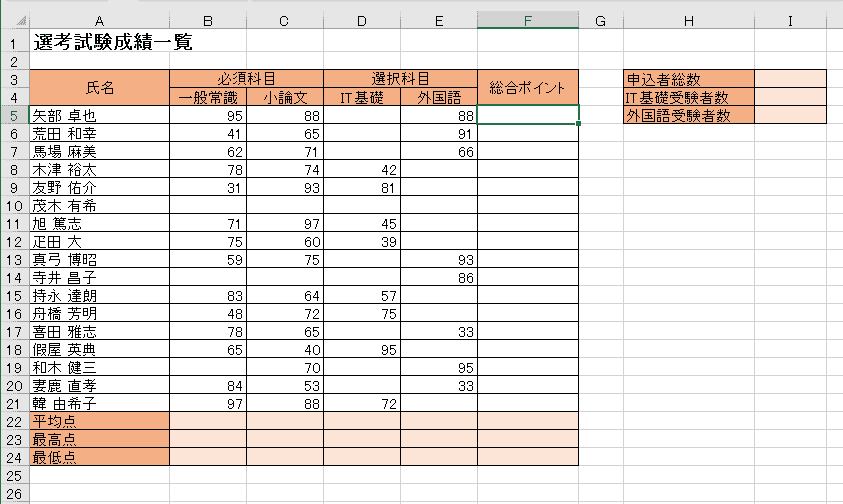Viewport: 843px width, 504px height.
Task: Click name cell 旭 篤志
Action: [99, 223]
